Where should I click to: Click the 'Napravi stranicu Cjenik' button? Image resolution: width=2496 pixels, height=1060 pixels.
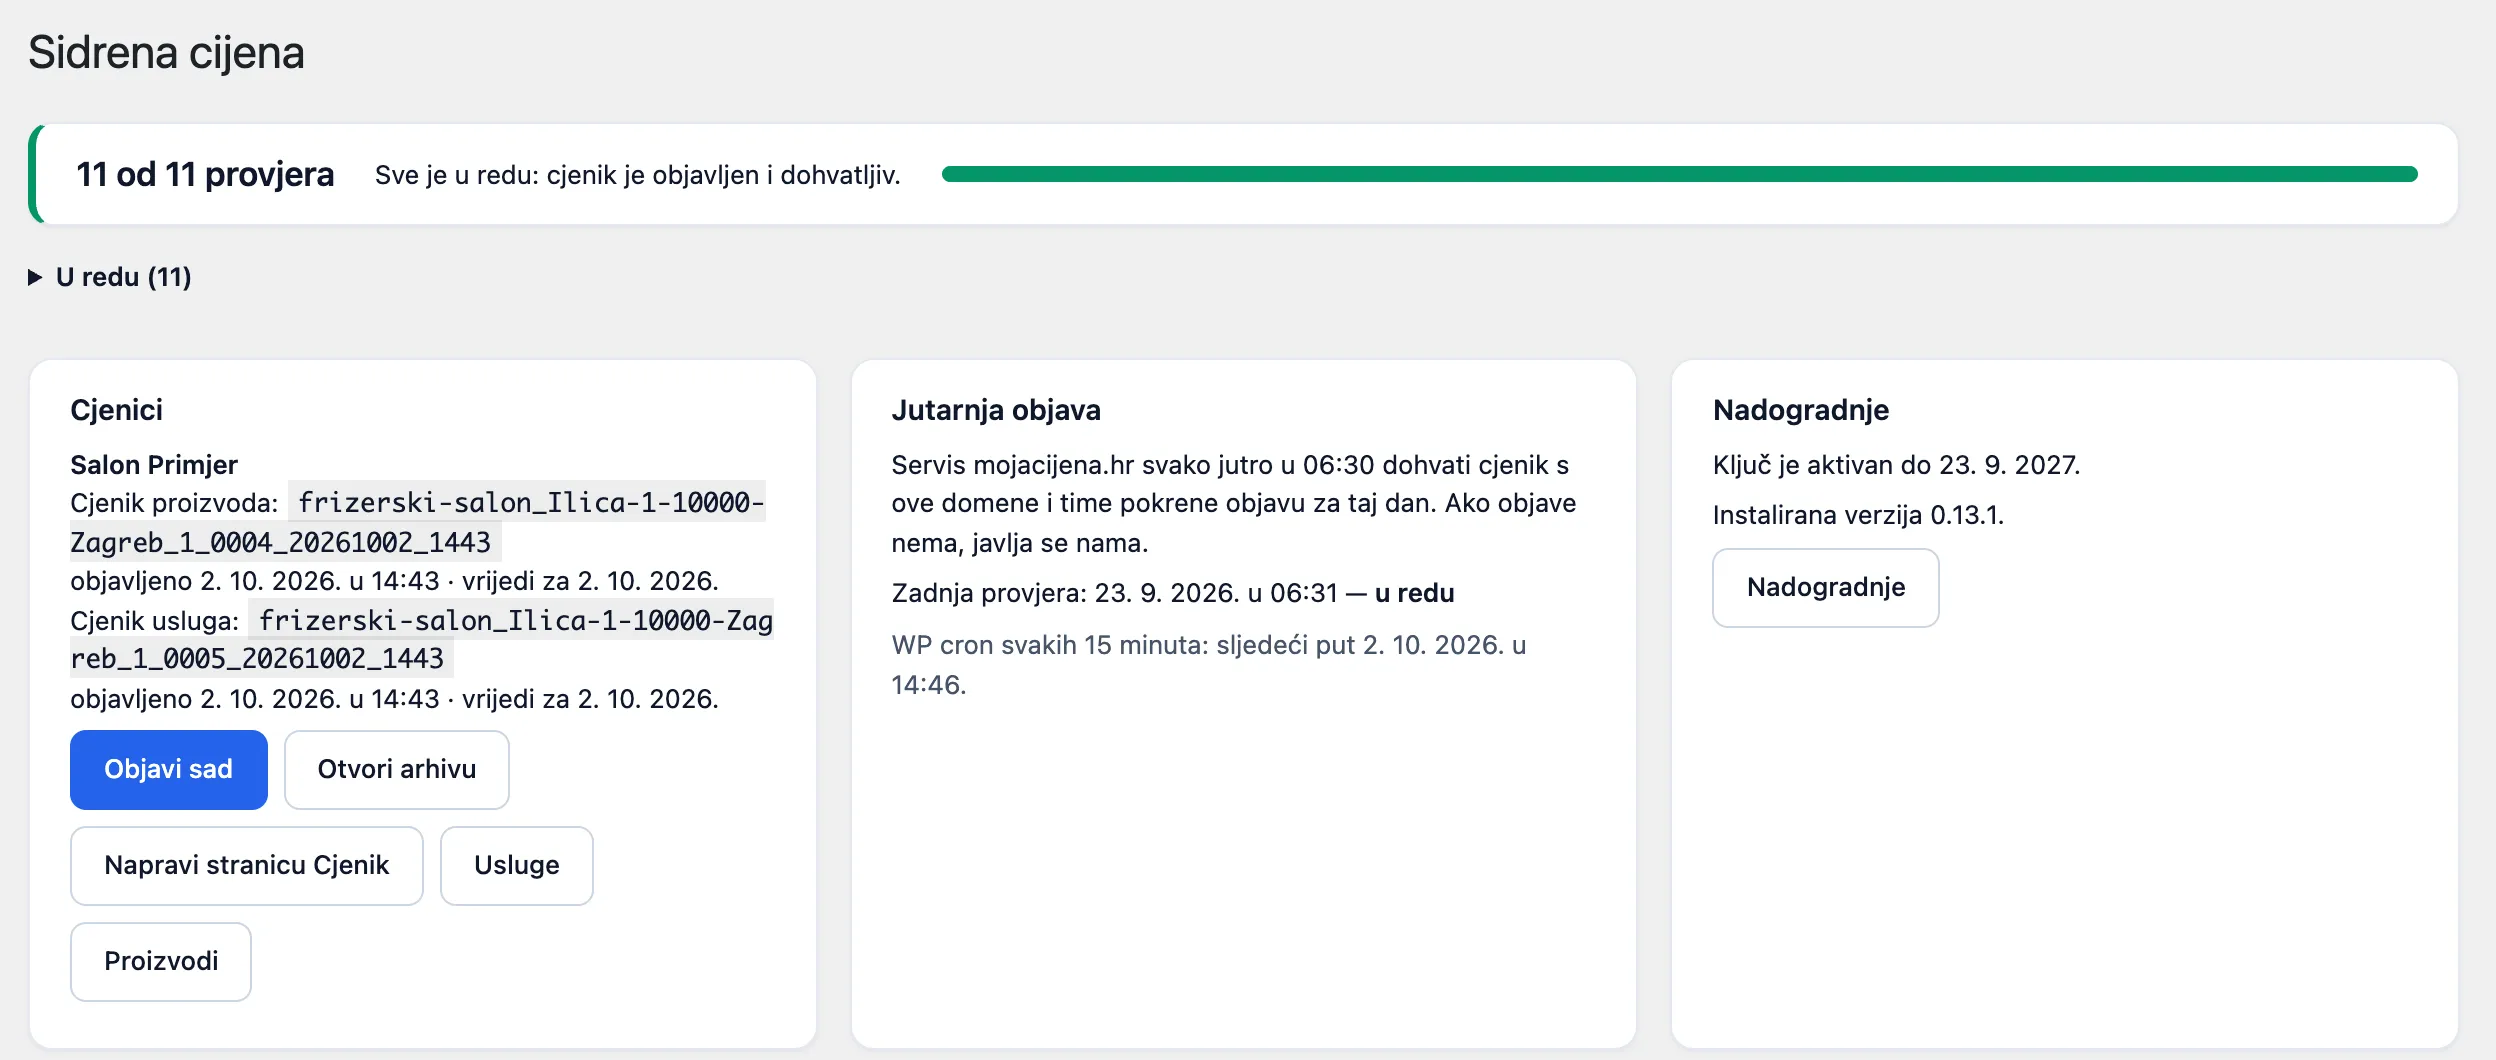point(247,865)
